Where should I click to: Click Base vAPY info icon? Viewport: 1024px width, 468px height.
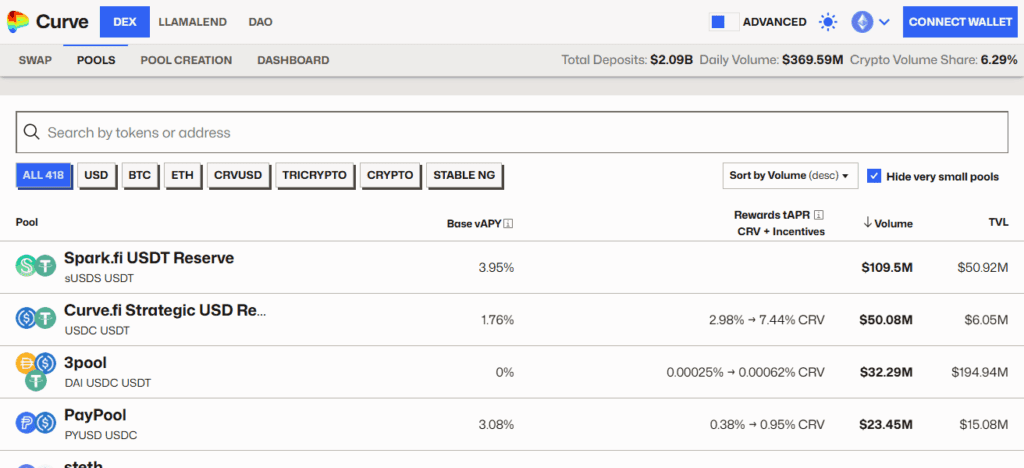coord(509,223)
